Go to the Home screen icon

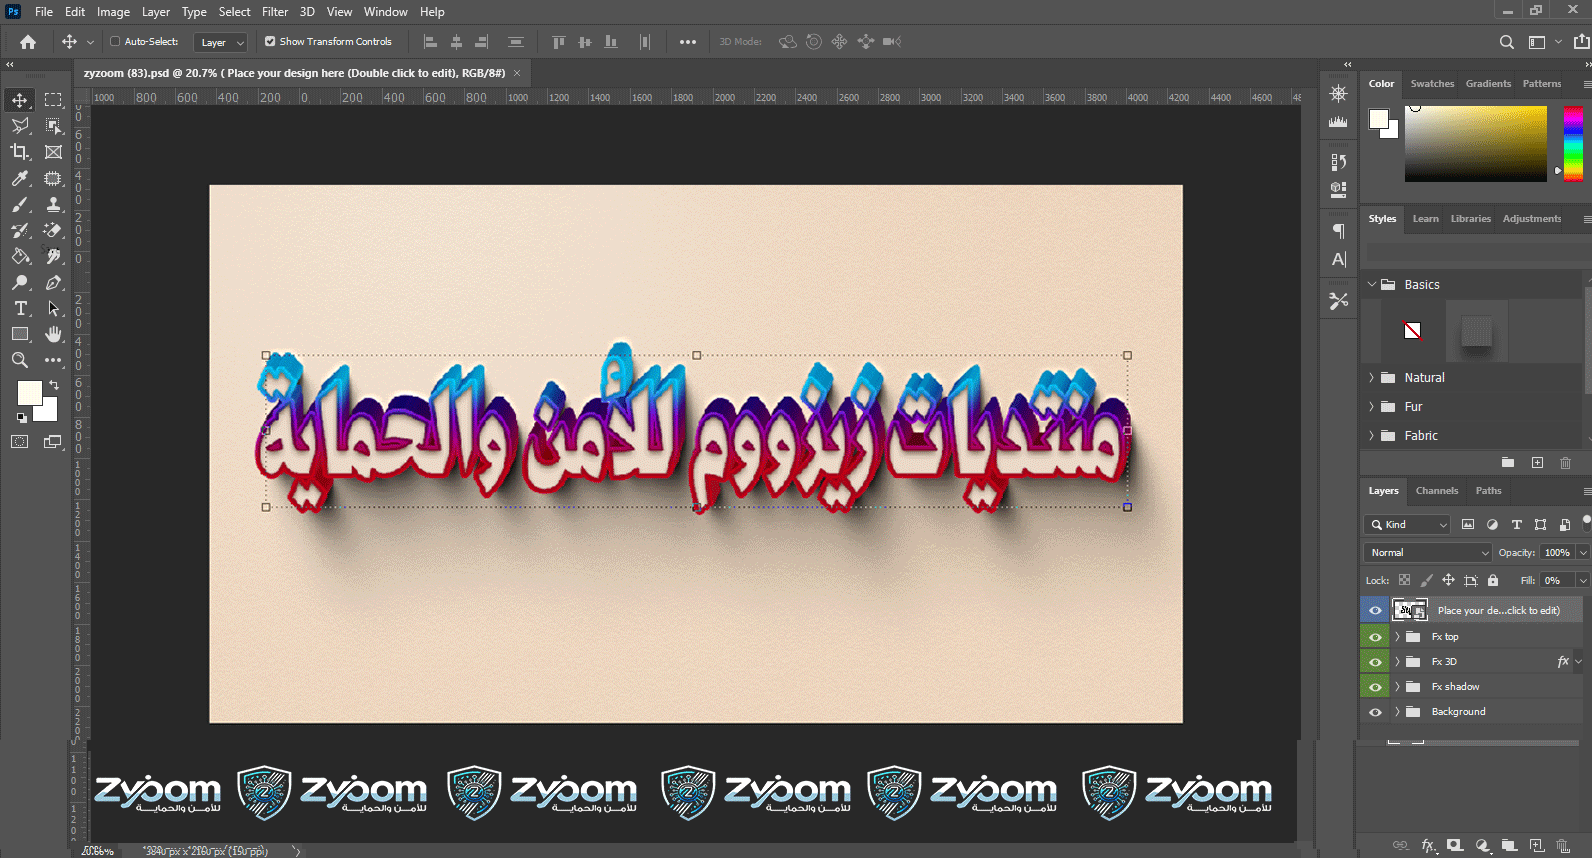coord(28,42)
